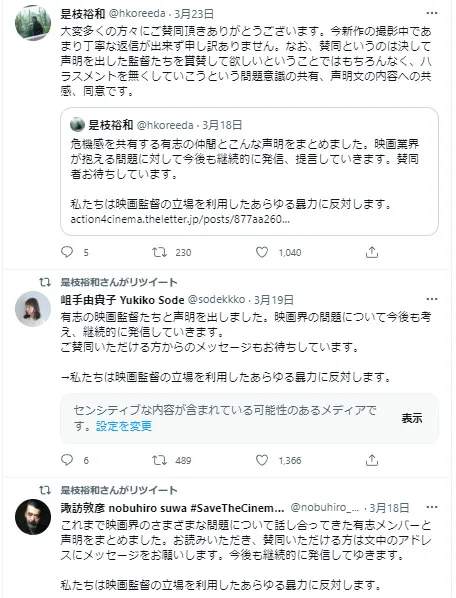456x598 pixels.
Task: Retweet the tweet with 230 retweets
Action: tap(159, 252)
